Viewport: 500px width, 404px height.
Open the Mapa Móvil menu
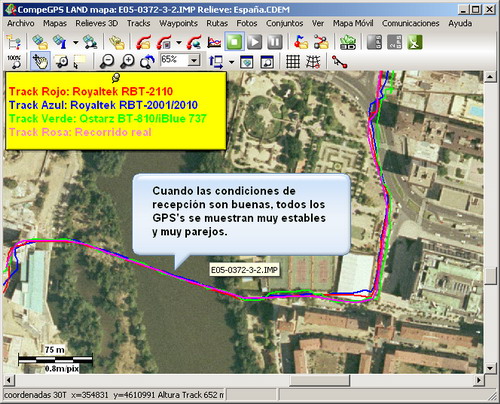tap(353, 23)
